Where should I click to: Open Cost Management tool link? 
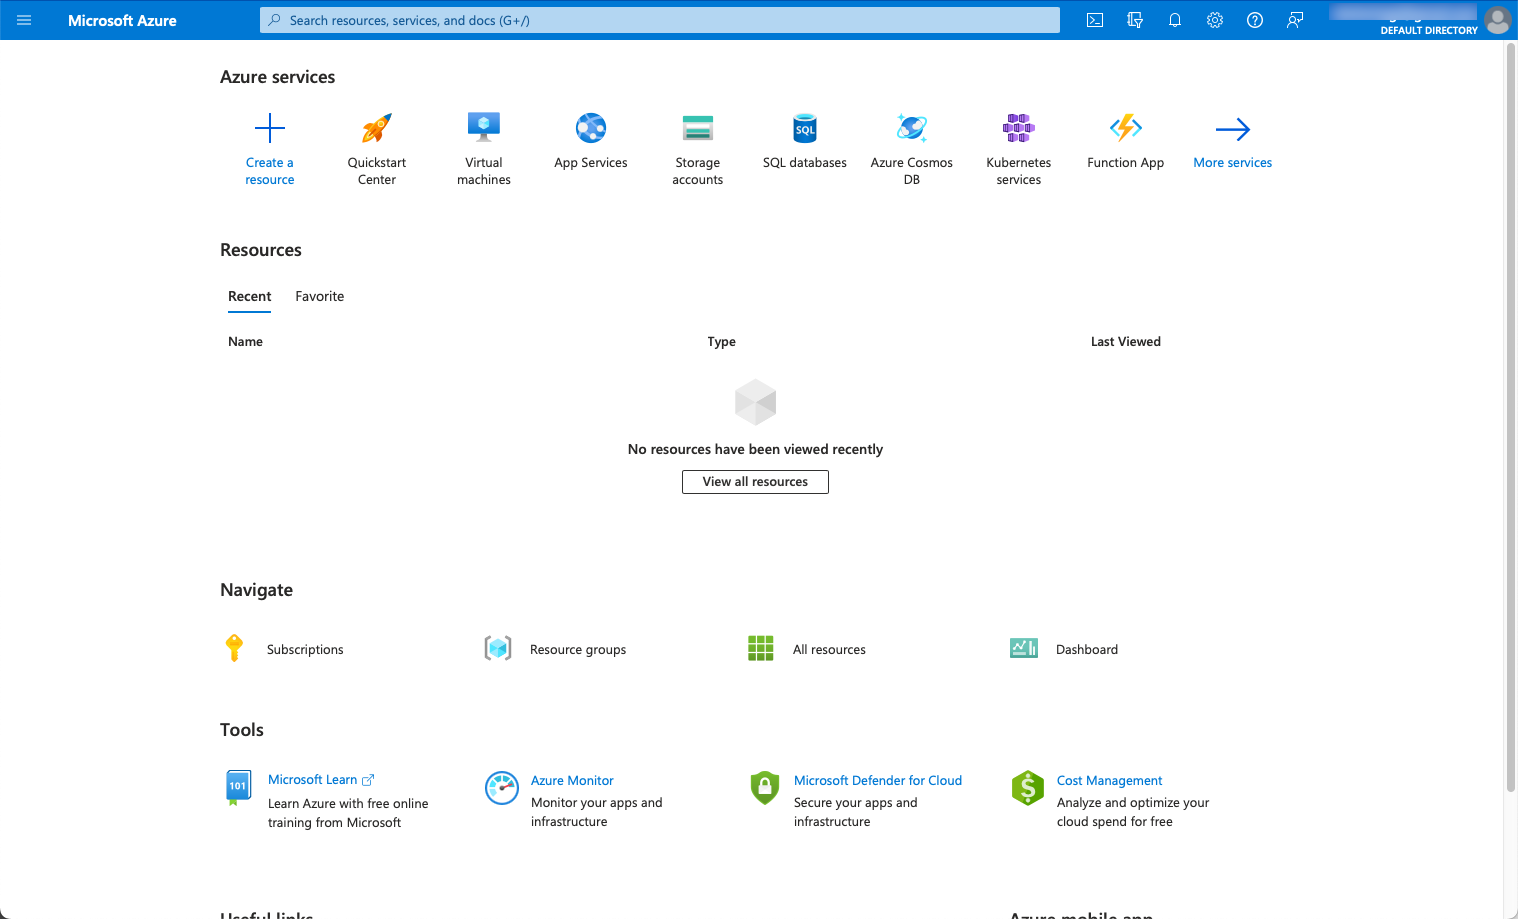pos(1109,781)
